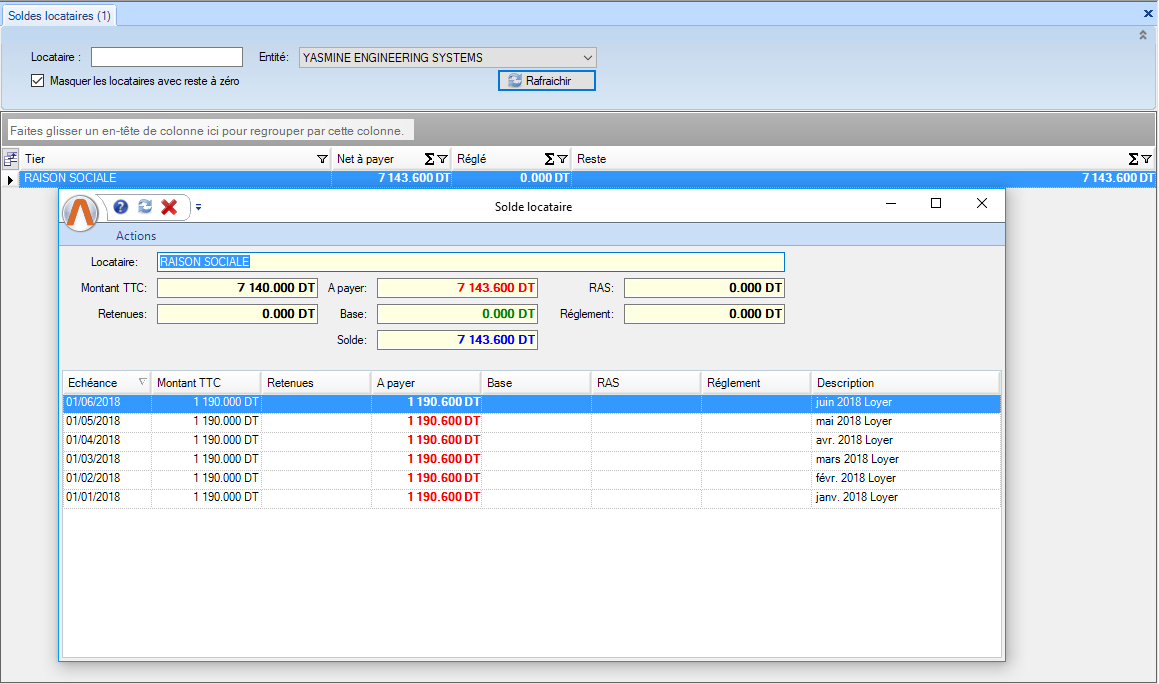Sort by the Echéance column header

coord(92,383)
